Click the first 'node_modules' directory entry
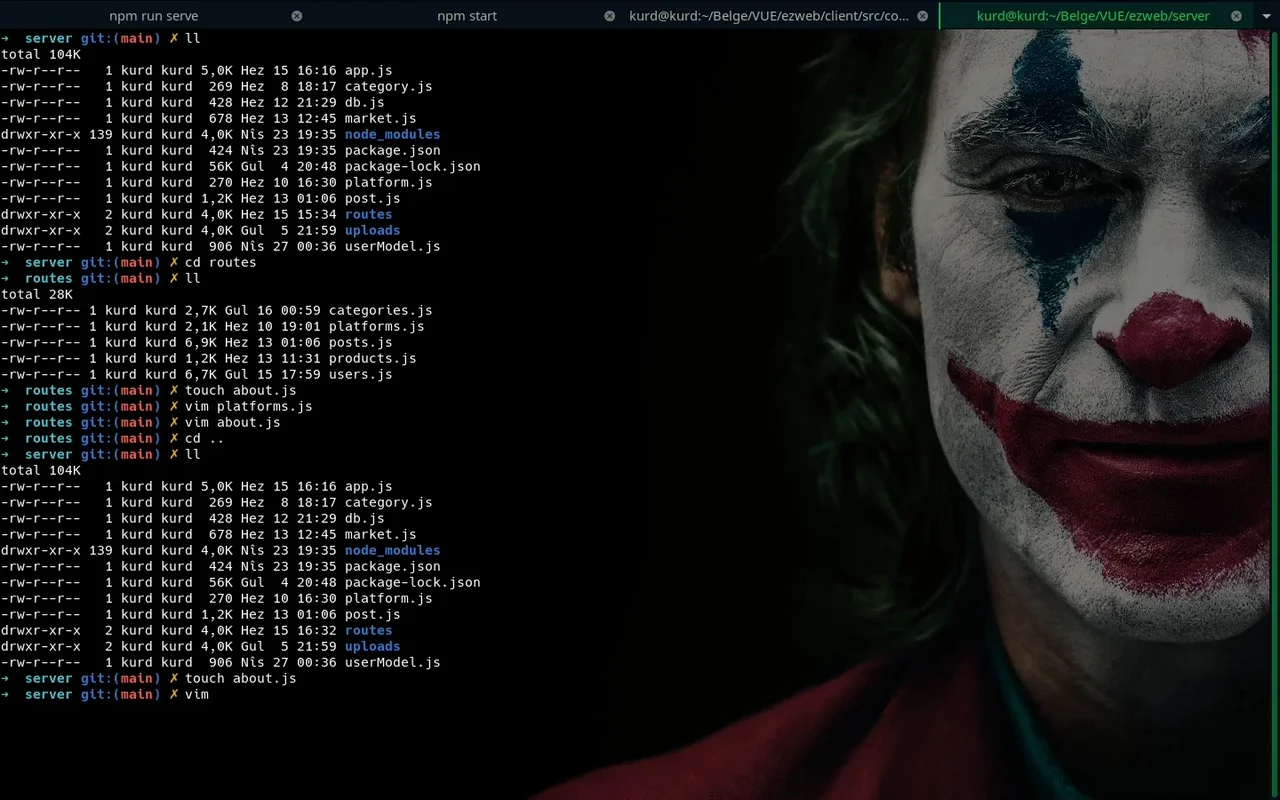Screen dimensions: 1280x800 pyautogui.click(x=392, y=134)
